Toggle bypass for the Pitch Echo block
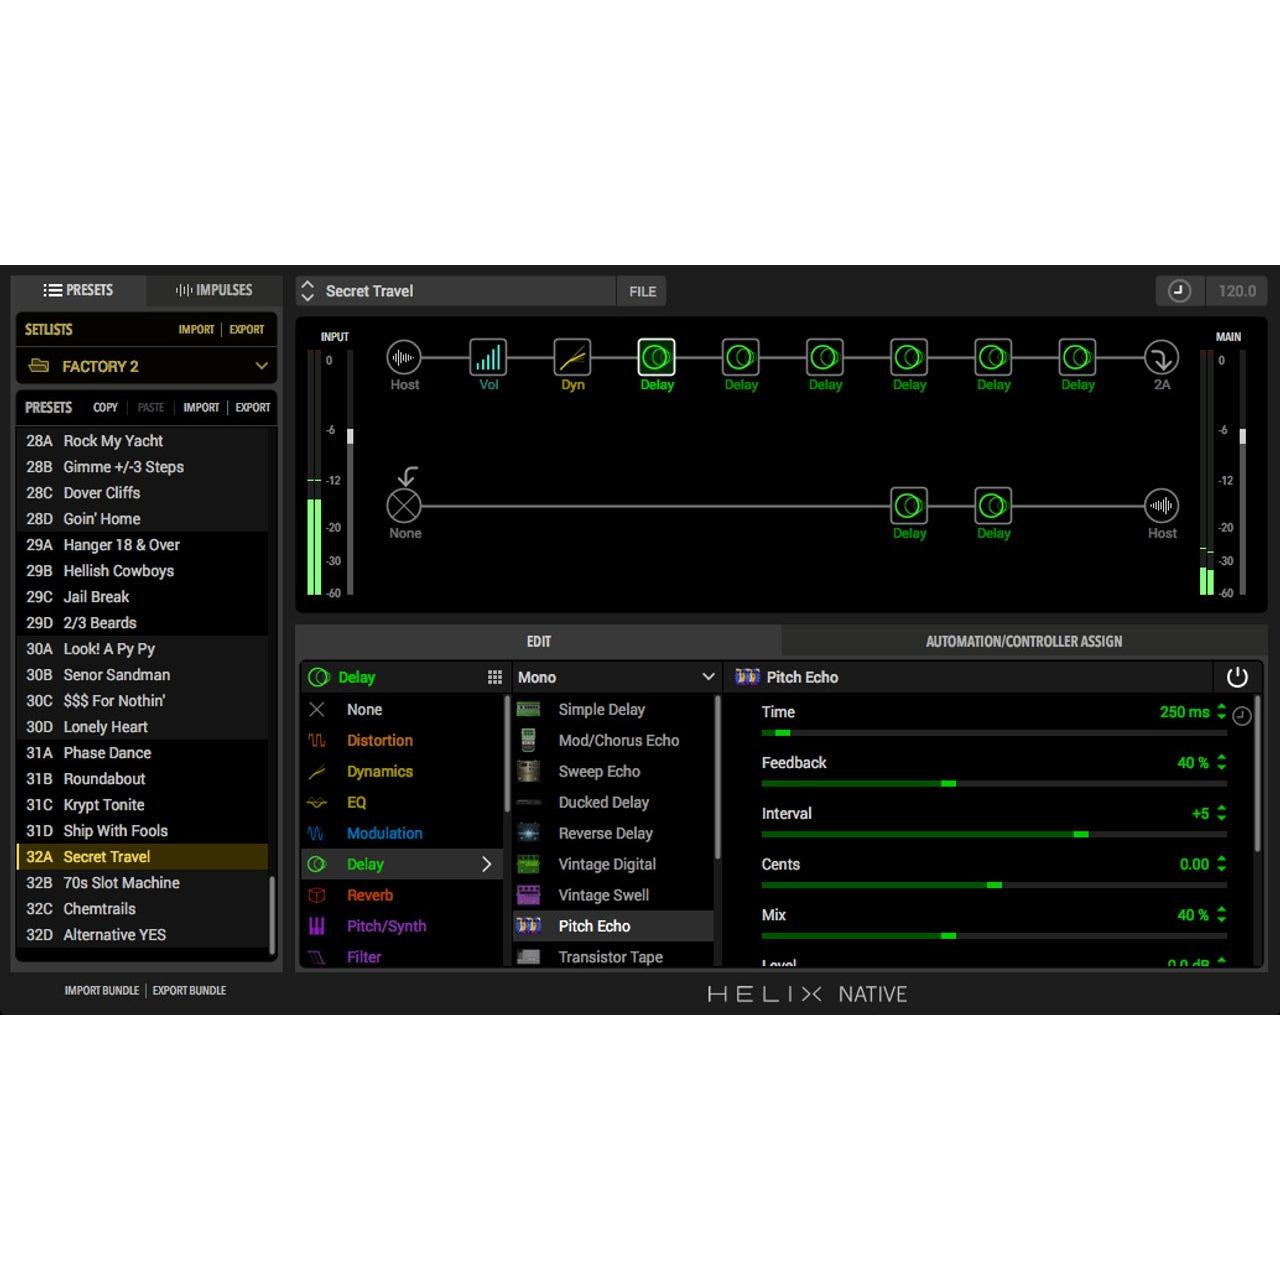Image resolution: width=1280 pixels, height=1280 pixels. (1238, 677)
